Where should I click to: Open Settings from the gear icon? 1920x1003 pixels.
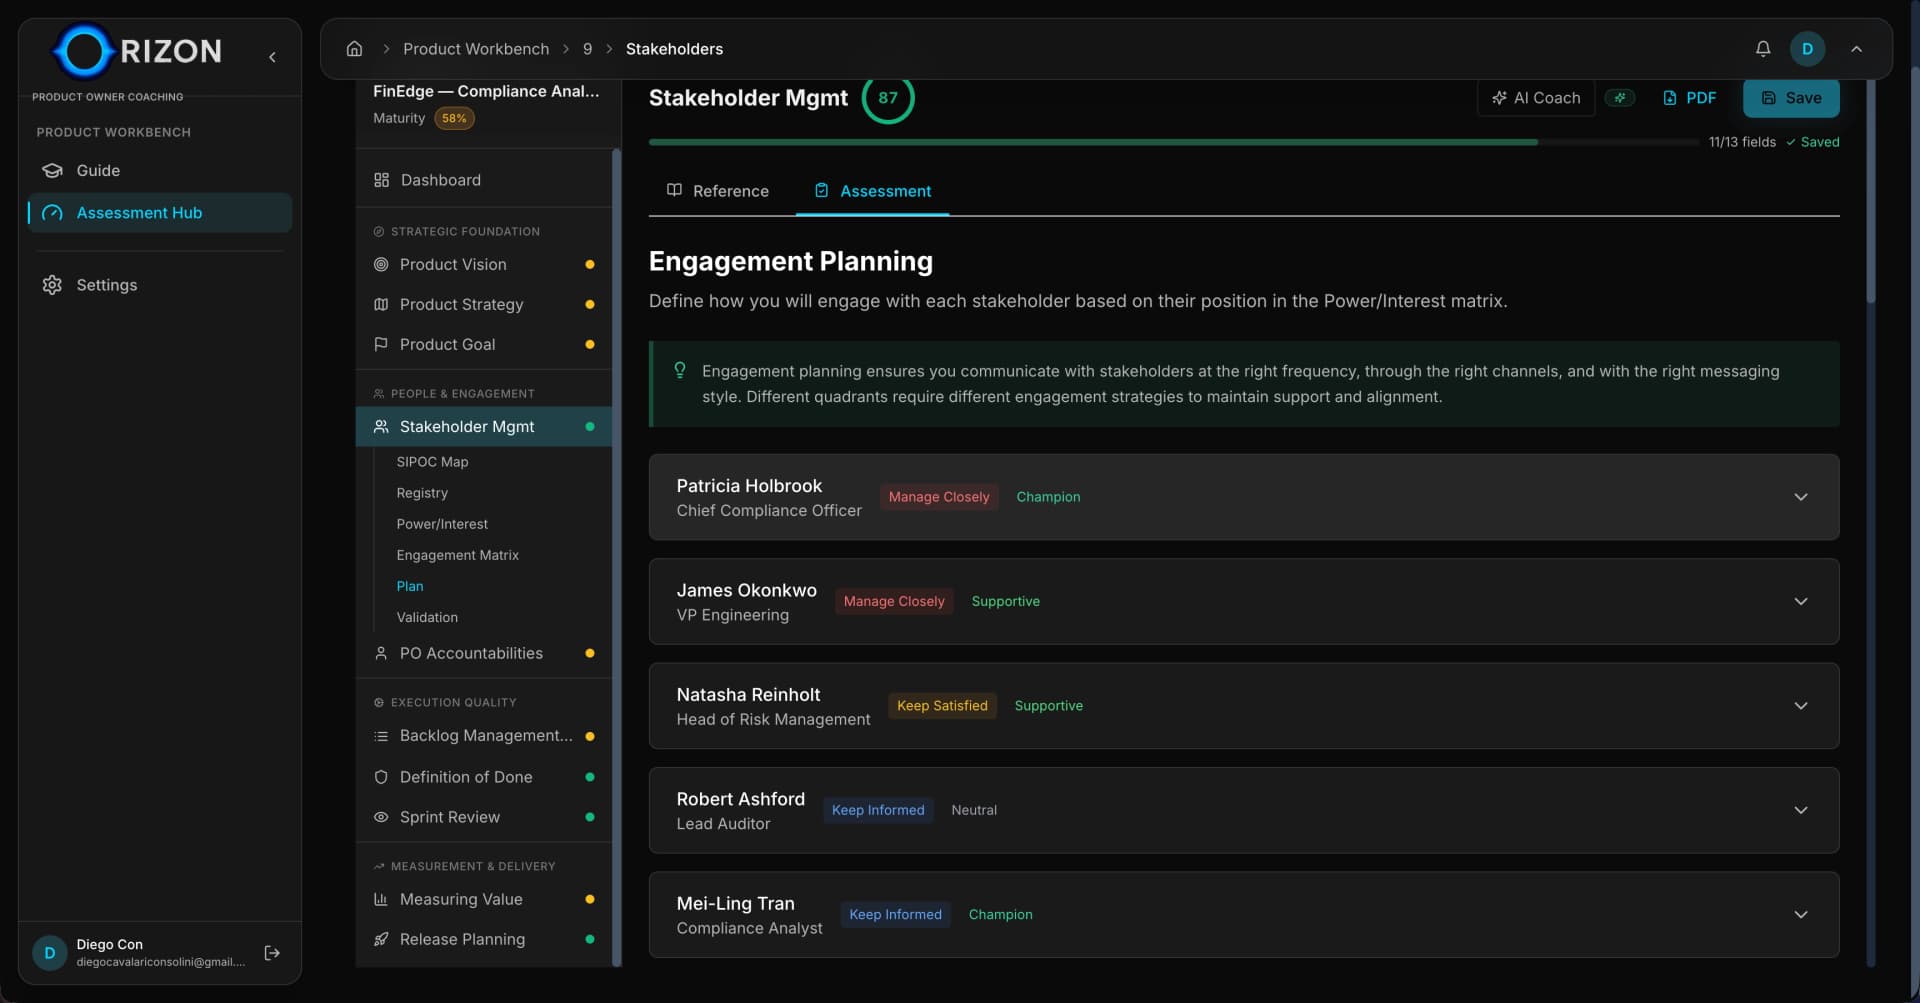[x=52, y=285]
